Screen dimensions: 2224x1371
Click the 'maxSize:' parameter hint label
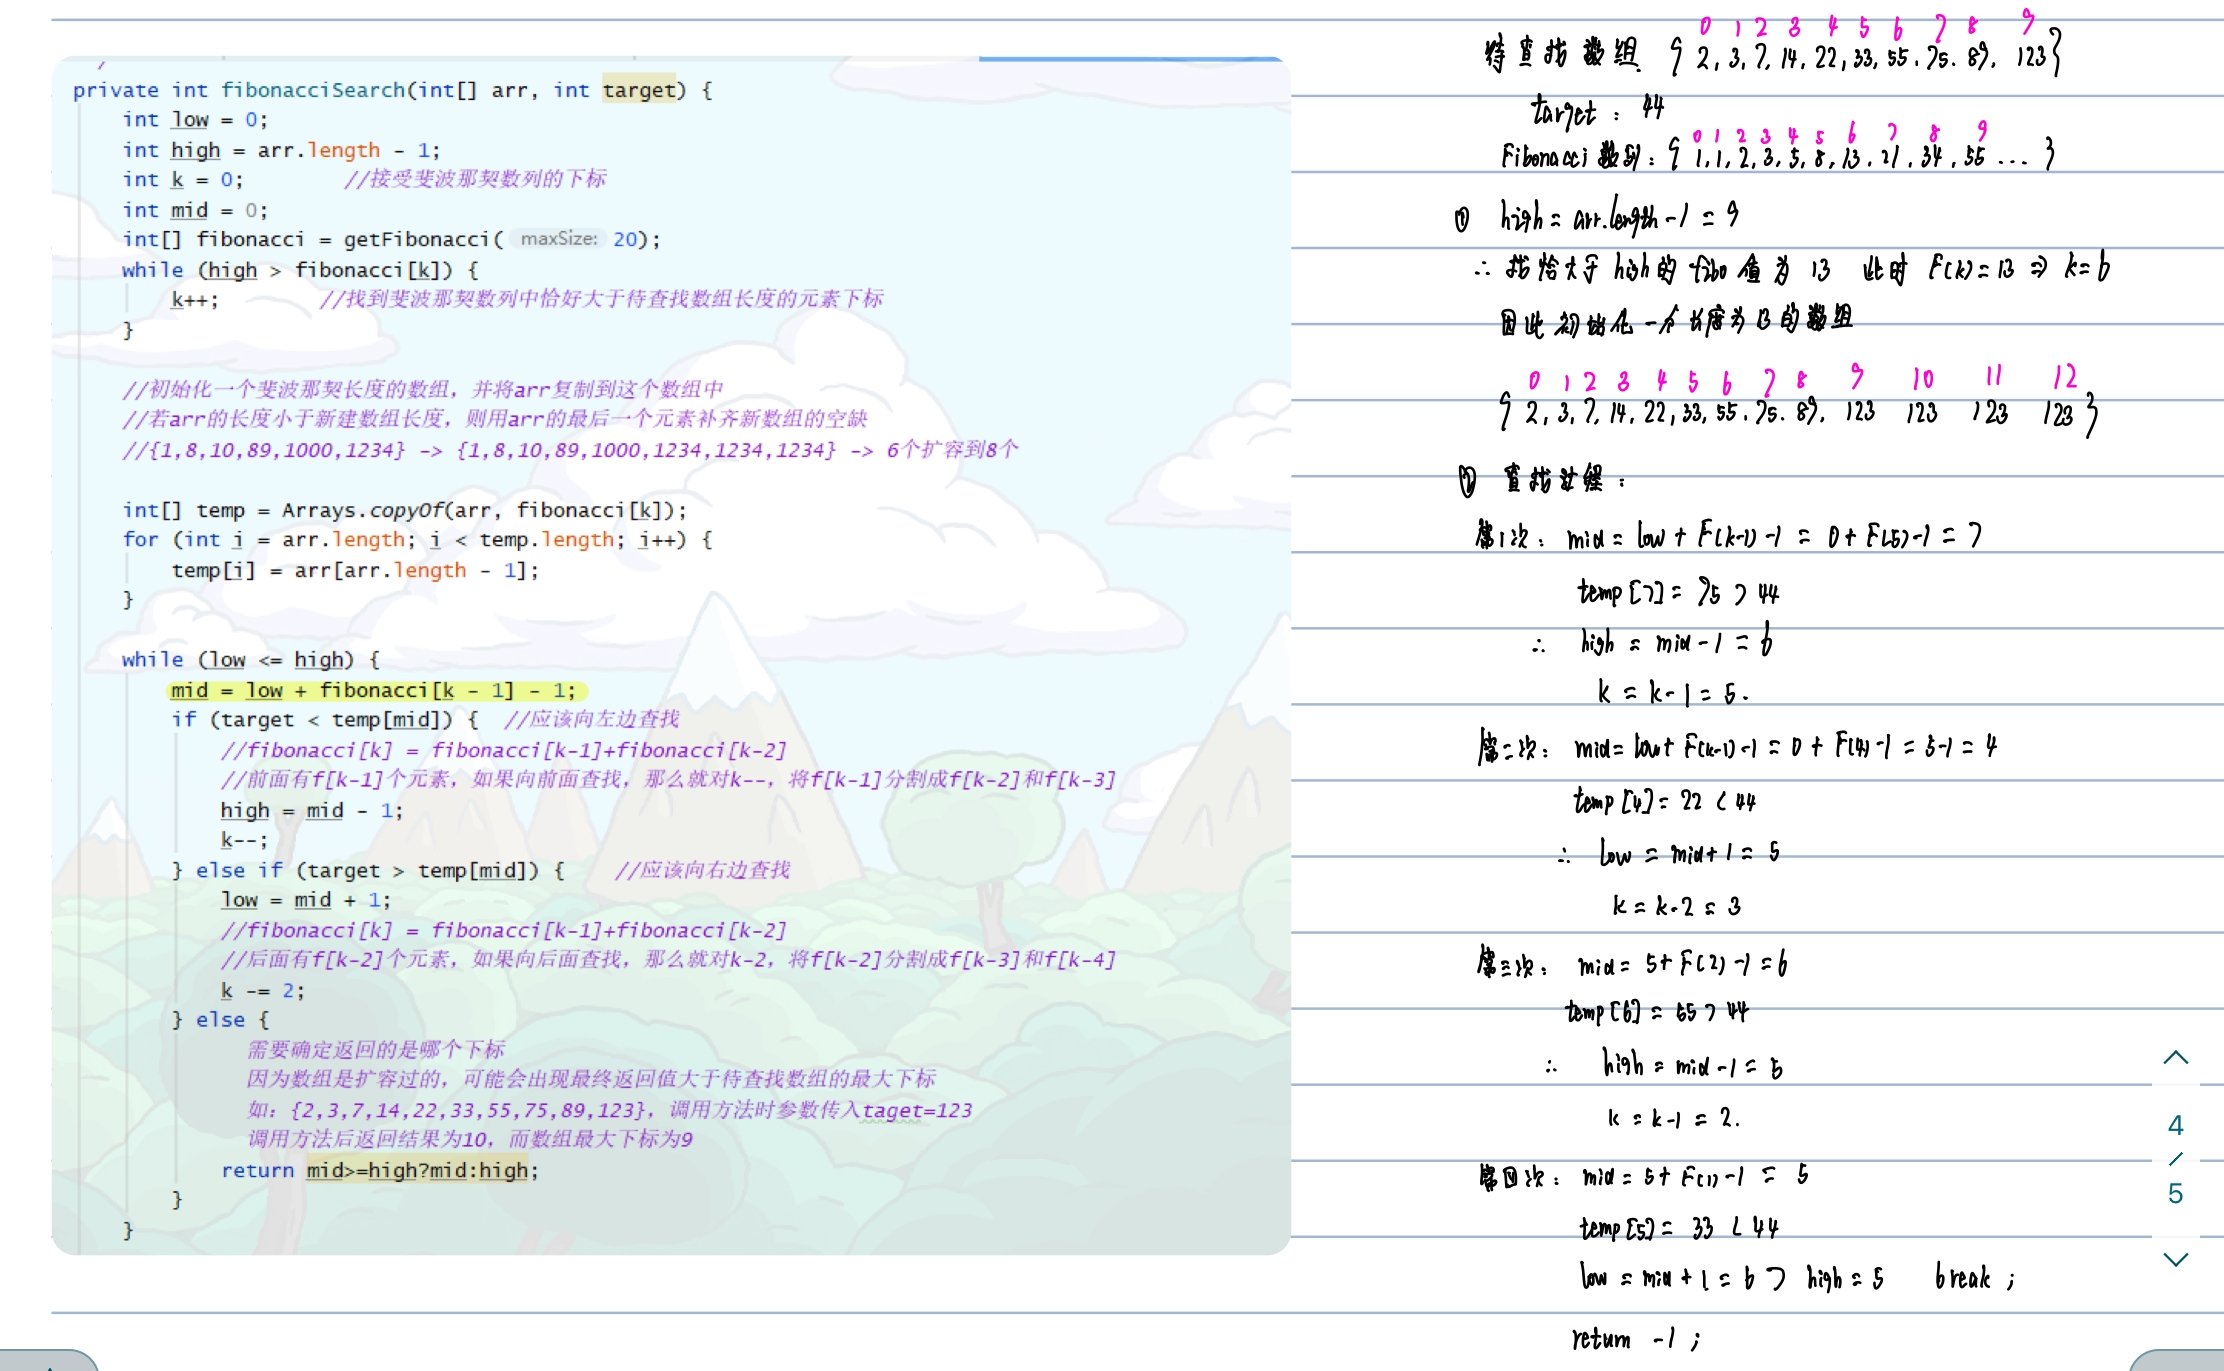point(558,239)
